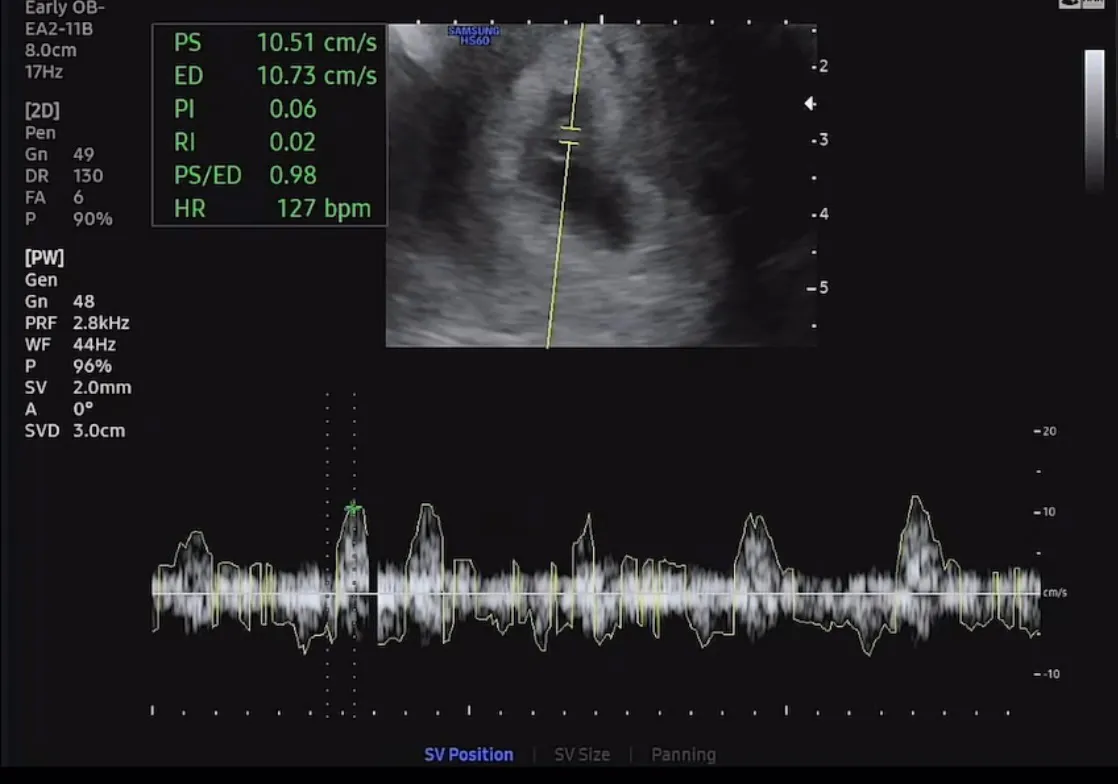The height and width of the screenshot is (784, 1118).
Task: Click the Gen setting under PW
Action: click(x=41, y=280)
